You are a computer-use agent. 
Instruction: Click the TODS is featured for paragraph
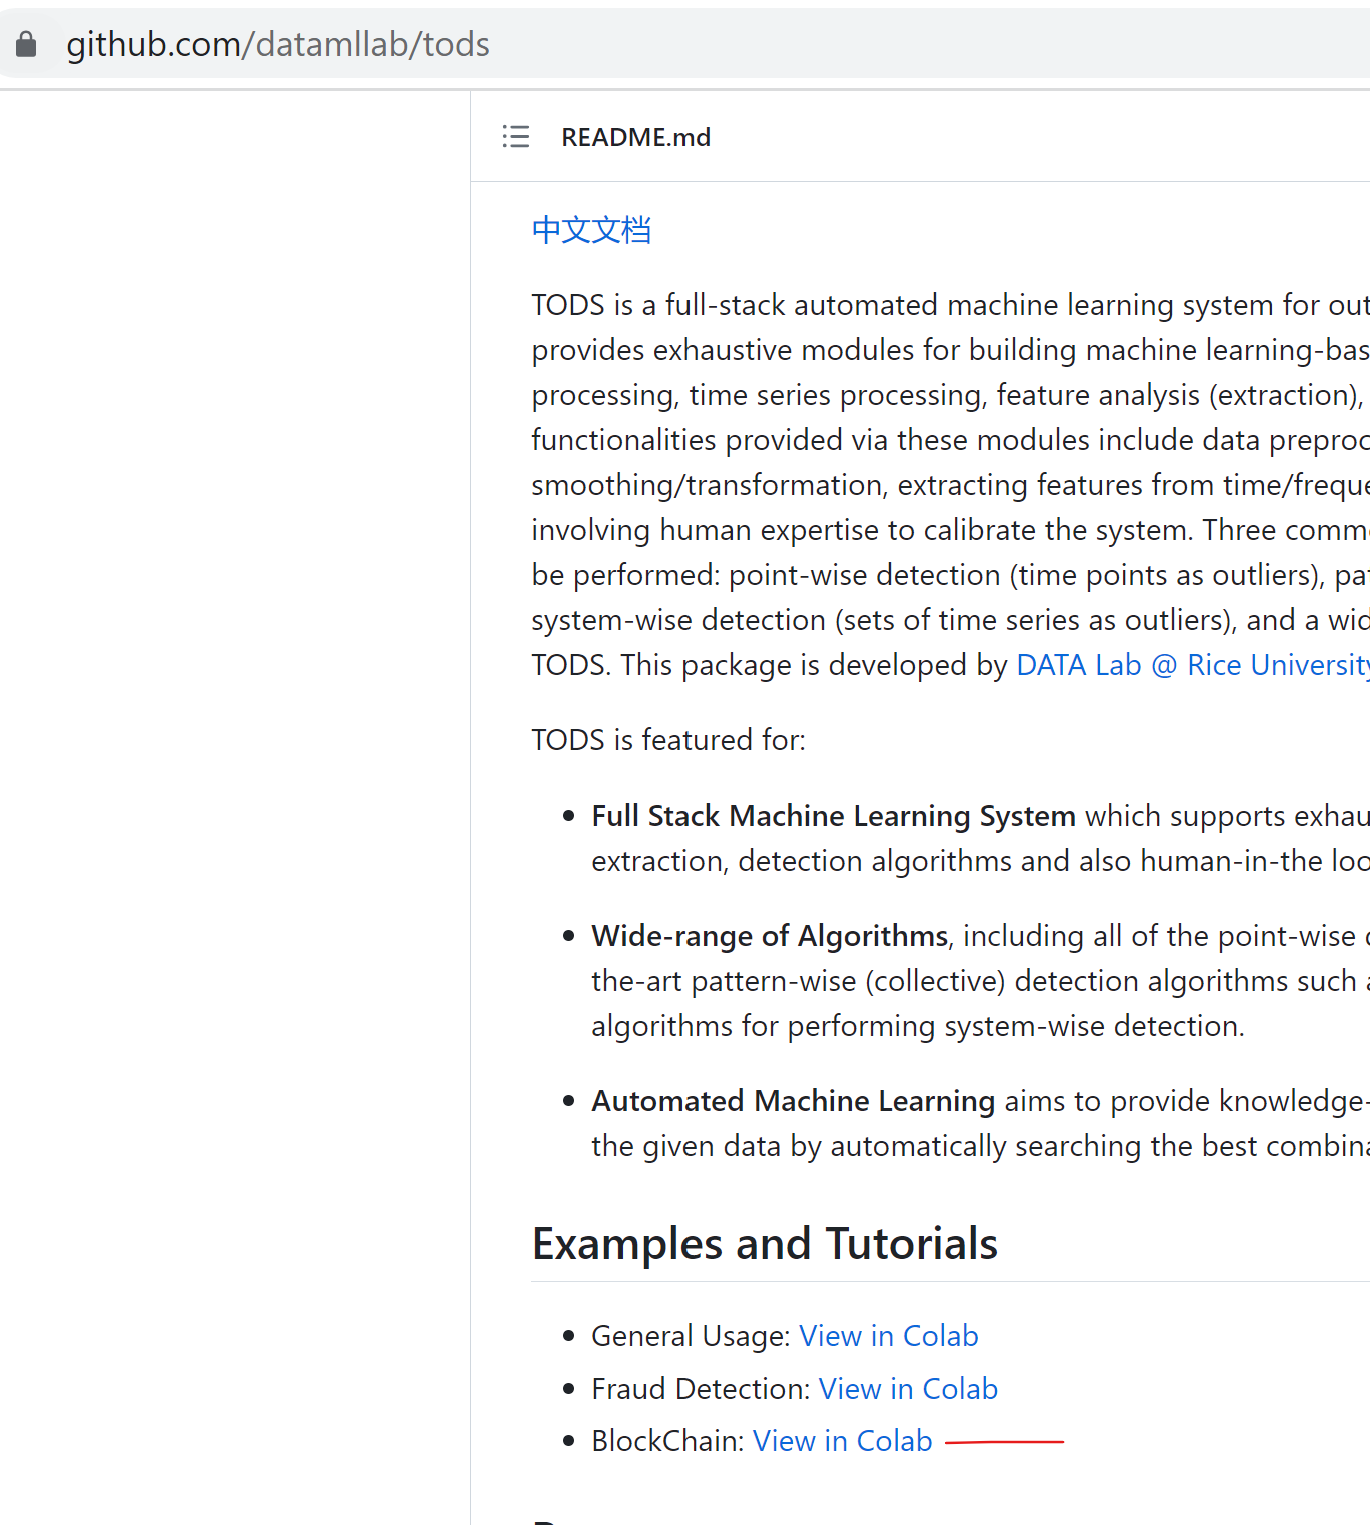click(x=669, y=740)
